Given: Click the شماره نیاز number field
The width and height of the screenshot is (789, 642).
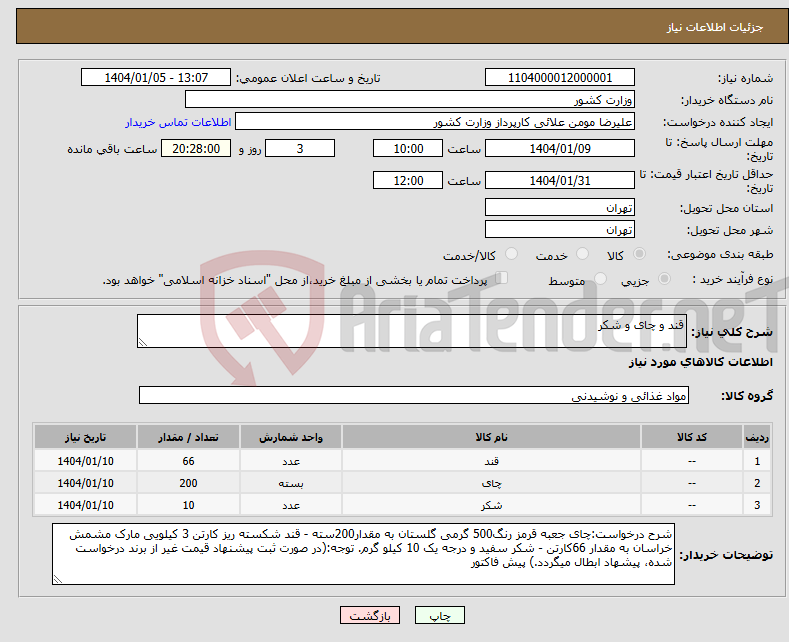Looking at the screenshot, I should pos(560,77).
